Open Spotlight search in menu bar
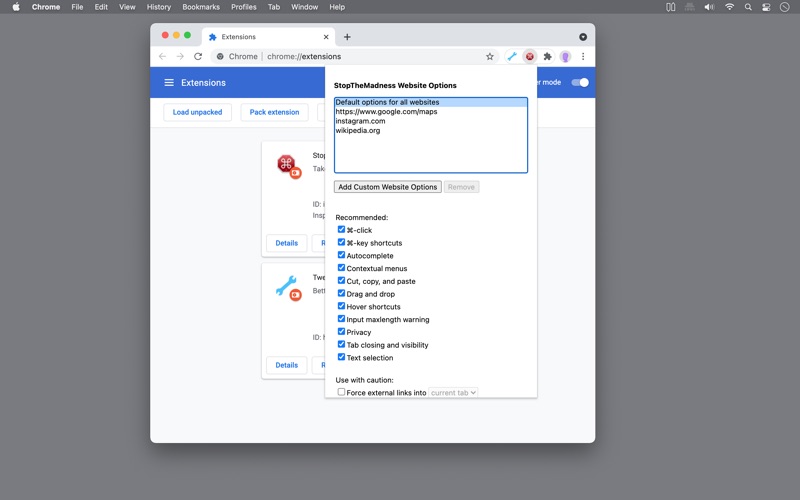The height and width of the screenshot is (500, 800). click(x=748, y=7)
